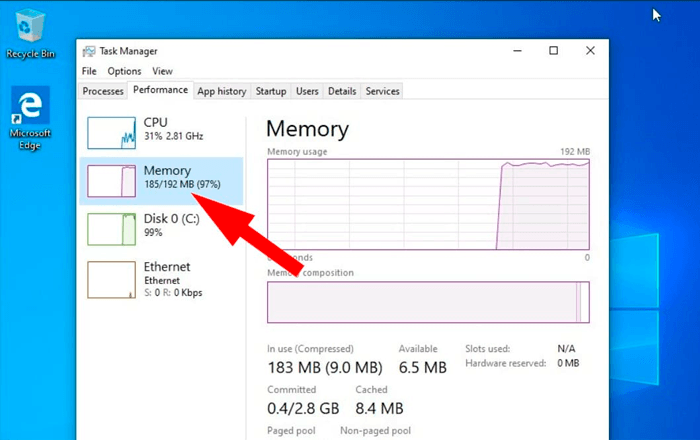700x440 pixels.
Task: Open the Options menu
Action: click(x=124, y=71)
